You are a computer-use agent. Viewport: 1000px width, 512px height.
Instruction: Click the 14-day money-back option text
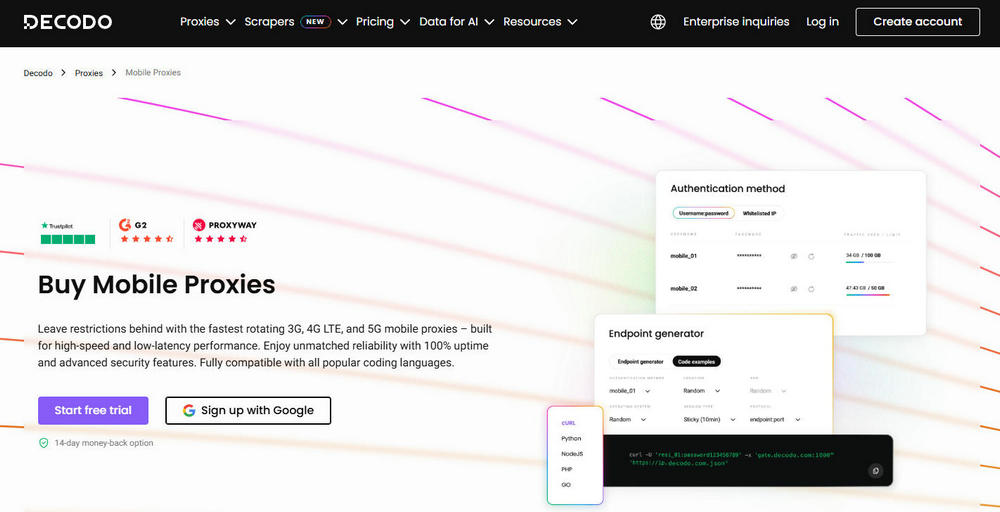(104, 443)
